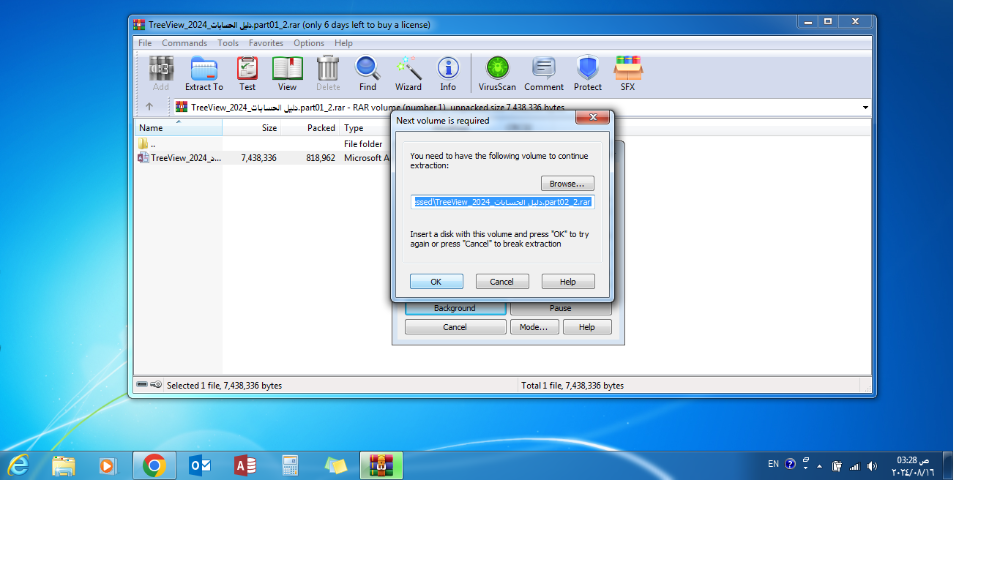Click Background button in extraction window

tap(455, 308)
